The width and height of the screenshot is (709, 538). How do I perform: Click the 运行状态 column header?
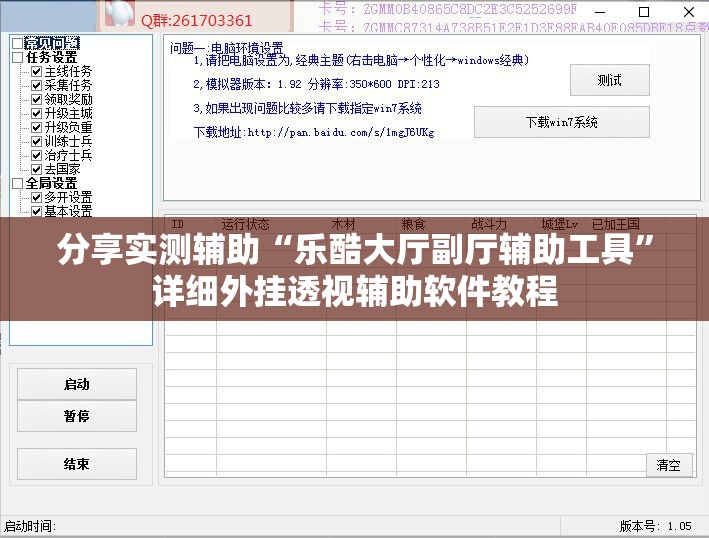coord(271,224)
